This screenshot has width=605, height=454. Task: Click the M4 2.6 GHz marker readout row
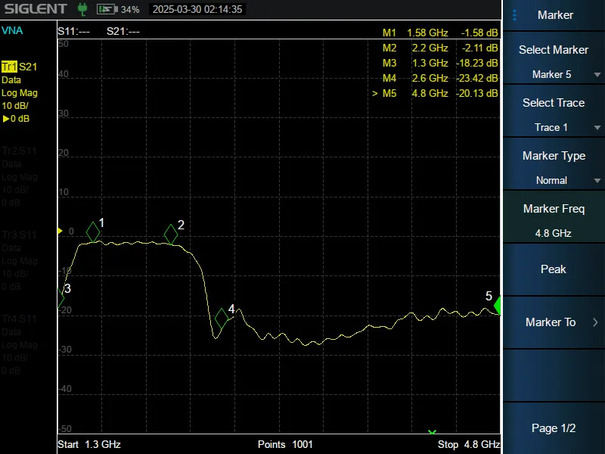[440, 78]
